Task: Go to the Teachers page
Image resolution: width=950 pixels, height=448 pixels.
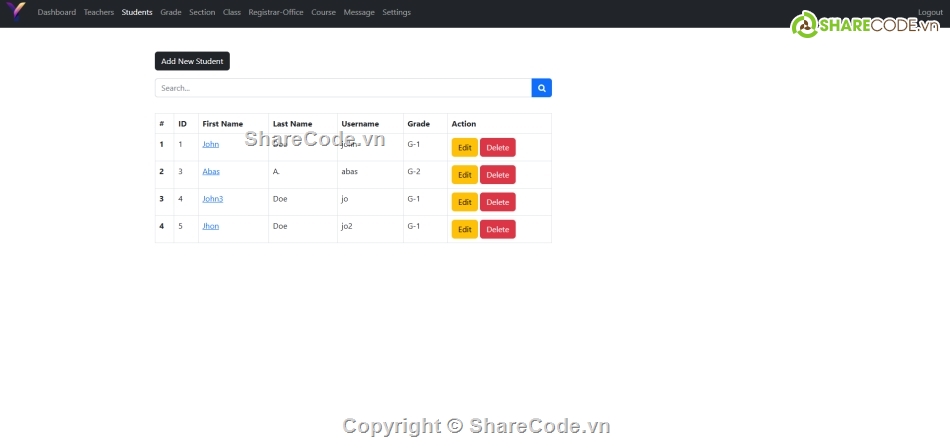Action: [x=99, y=13]
